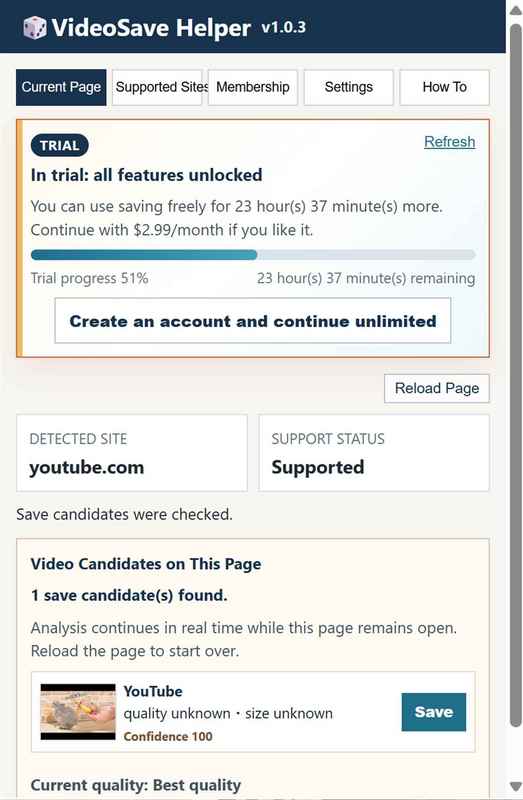This screenshot has width=523, height=800.
Task: Click the VideoSave Helper dice logo icon
Action: [x=35, y=28]
